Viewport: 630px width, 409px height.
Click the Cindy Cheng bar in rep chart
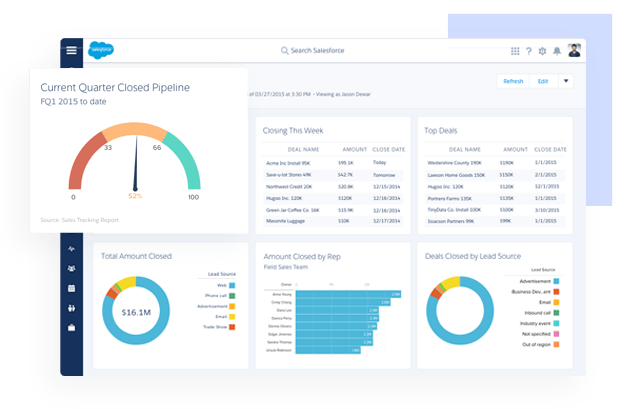pos(343,302)
